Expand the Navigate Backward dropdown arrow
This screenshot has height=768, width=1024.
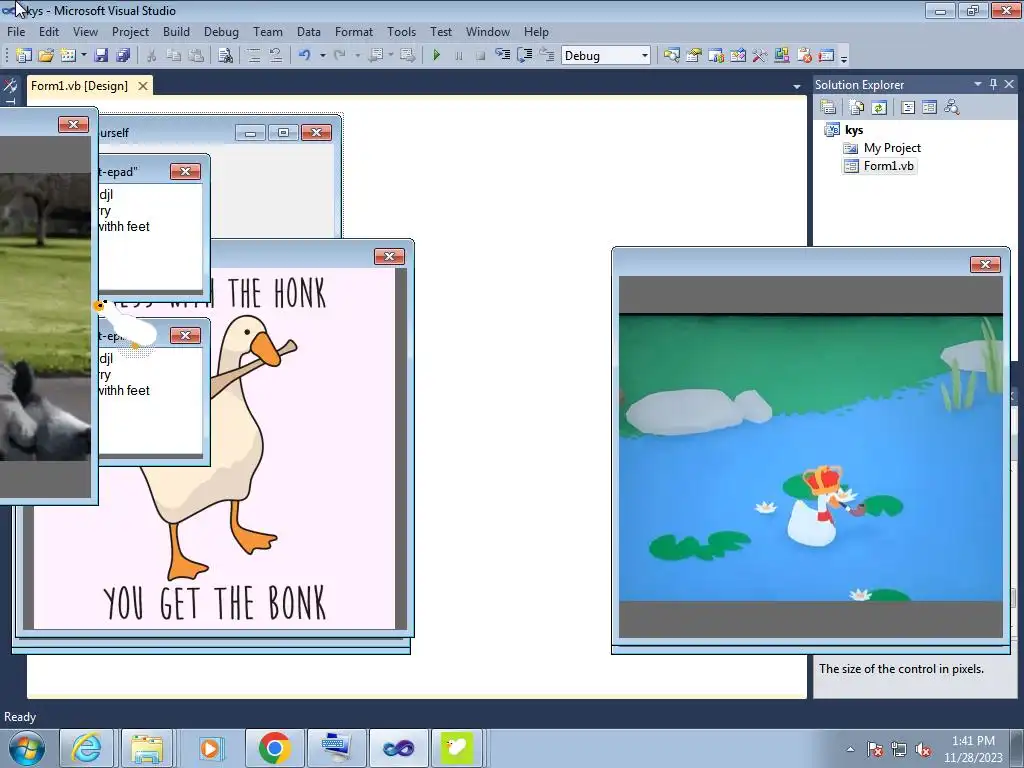pos(391,56)
